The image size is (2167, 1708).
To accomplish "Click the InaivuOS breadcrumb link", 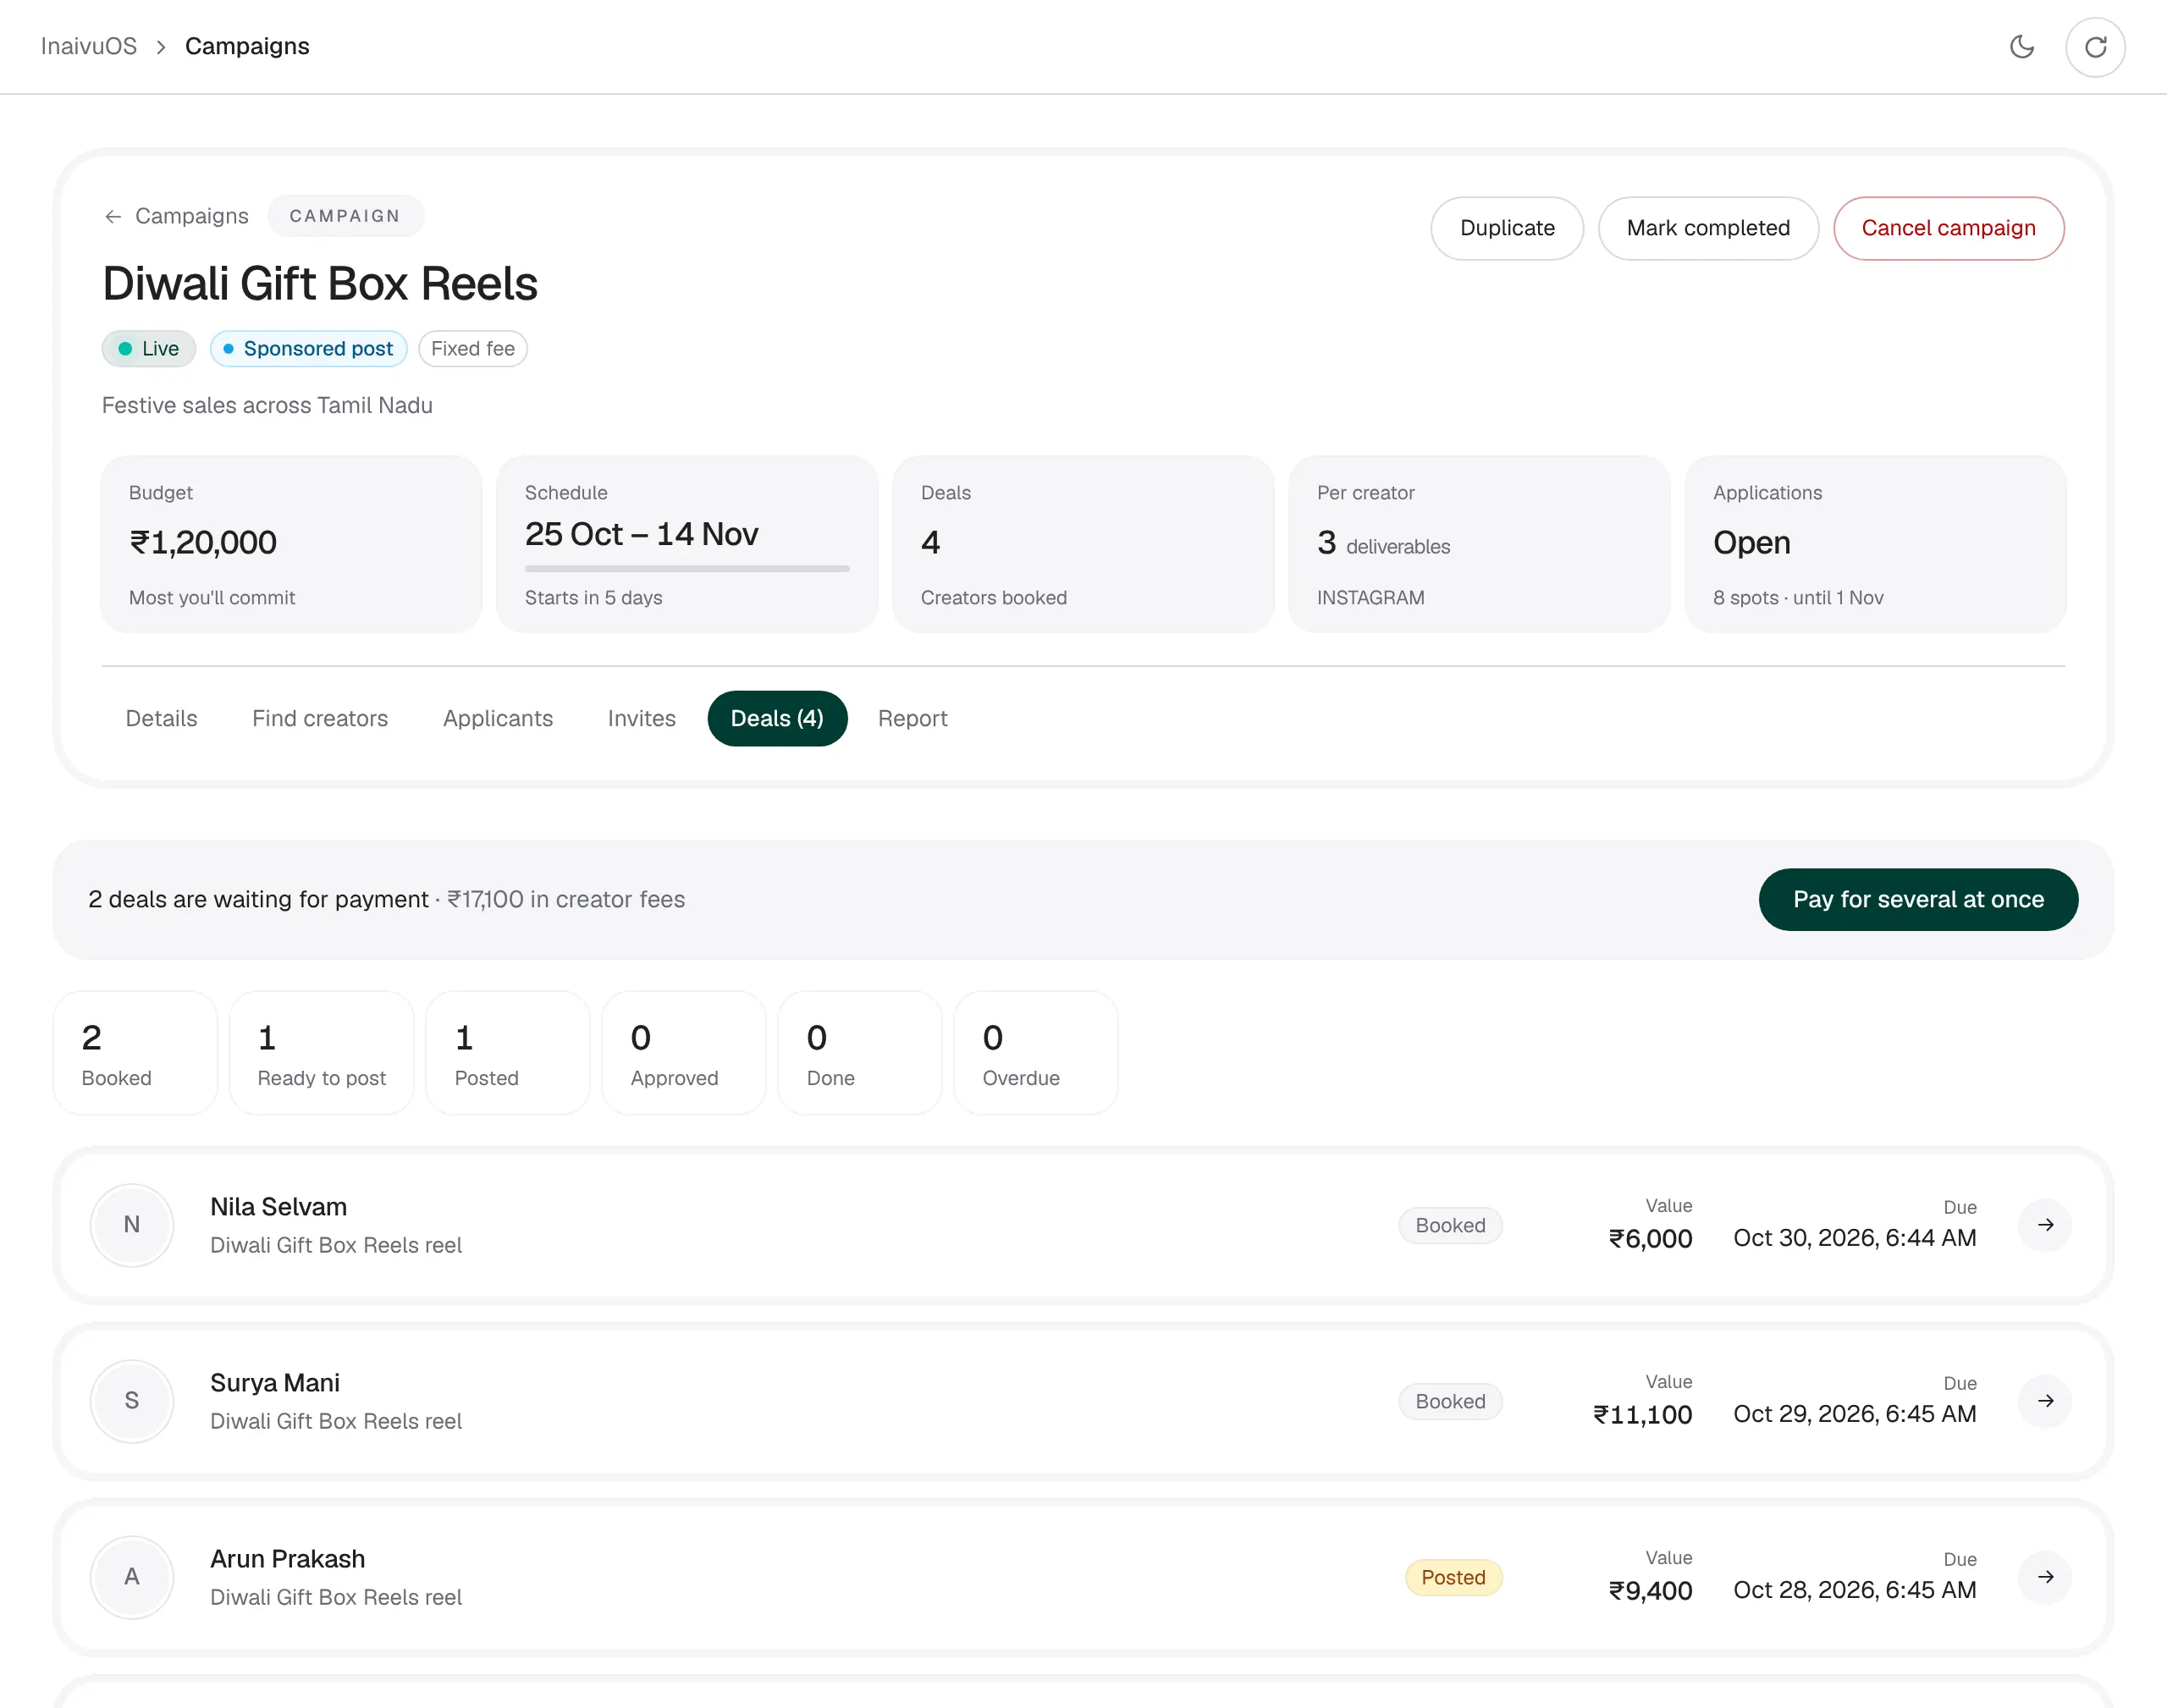I will [89, 46].
